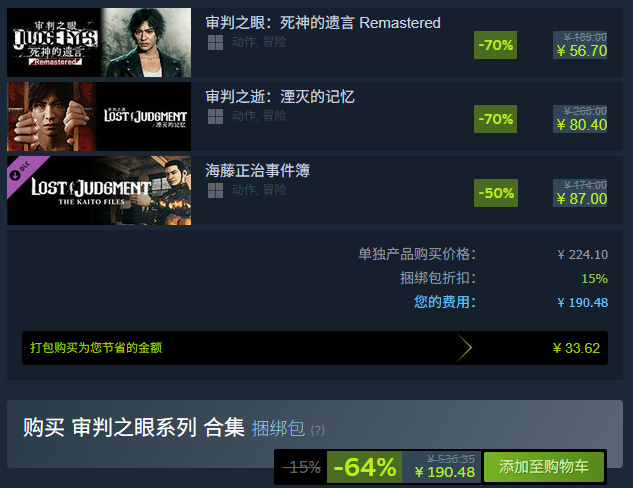
Task: Click the 添加至购物车 button
Action: pos(544,467)
